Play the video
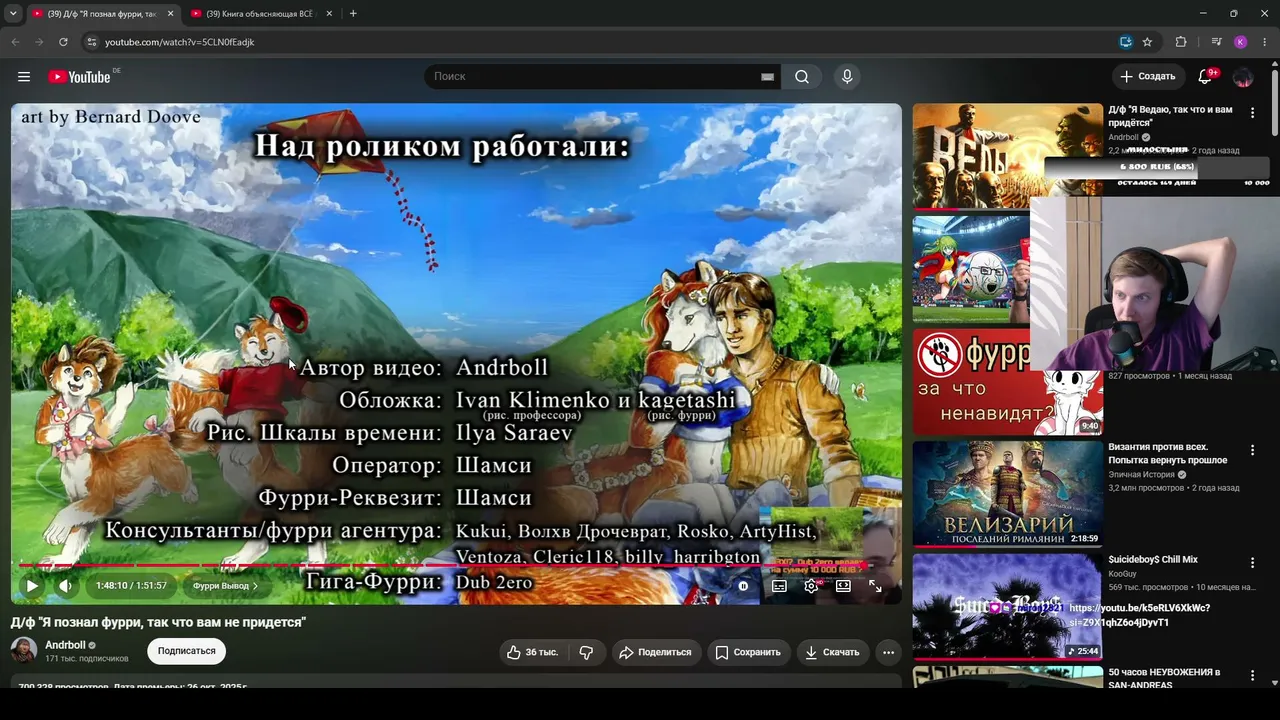 pyautogui.click(x=32, y=586)
